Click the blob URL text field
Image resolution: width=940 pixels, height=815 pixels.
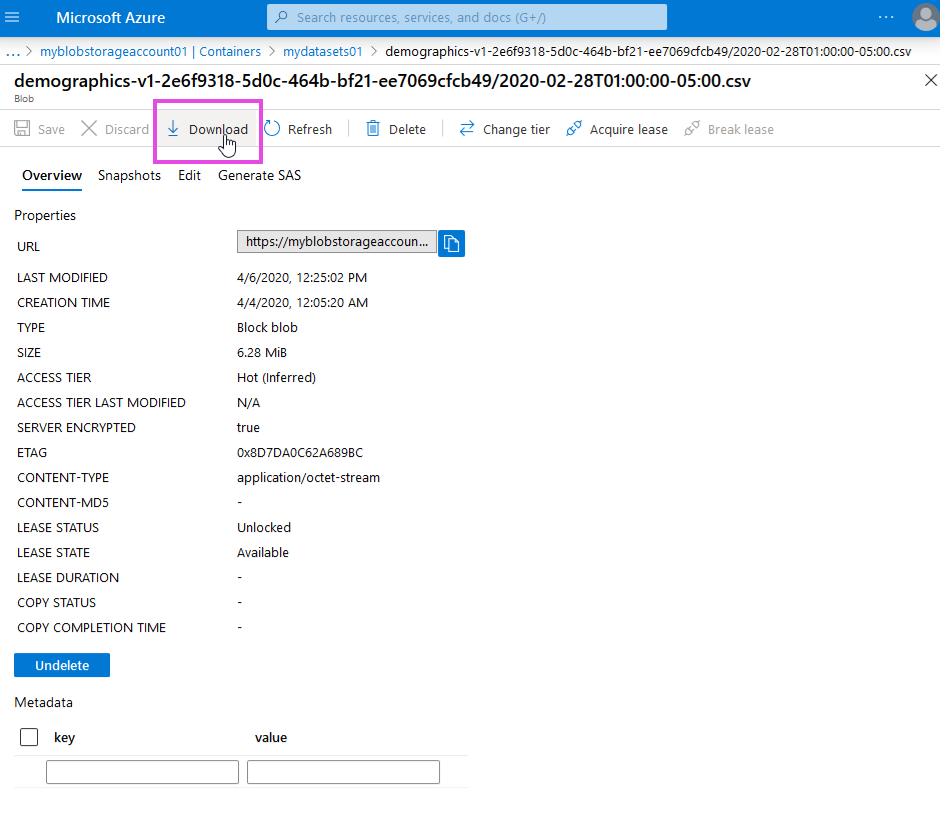point(337,242)
